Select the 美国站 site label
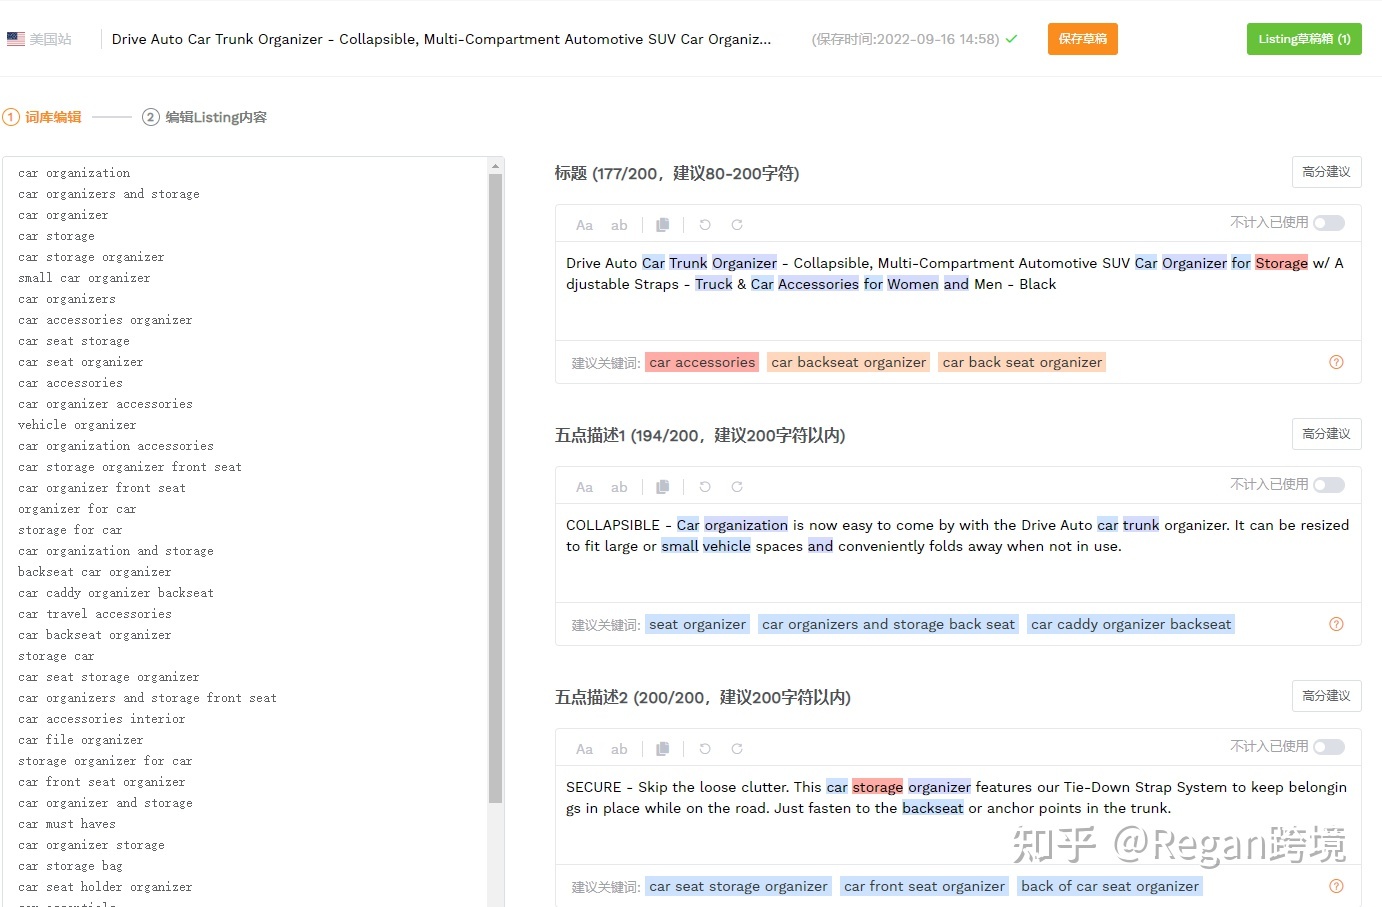1382x907 pixels. [x=50, y=39]
